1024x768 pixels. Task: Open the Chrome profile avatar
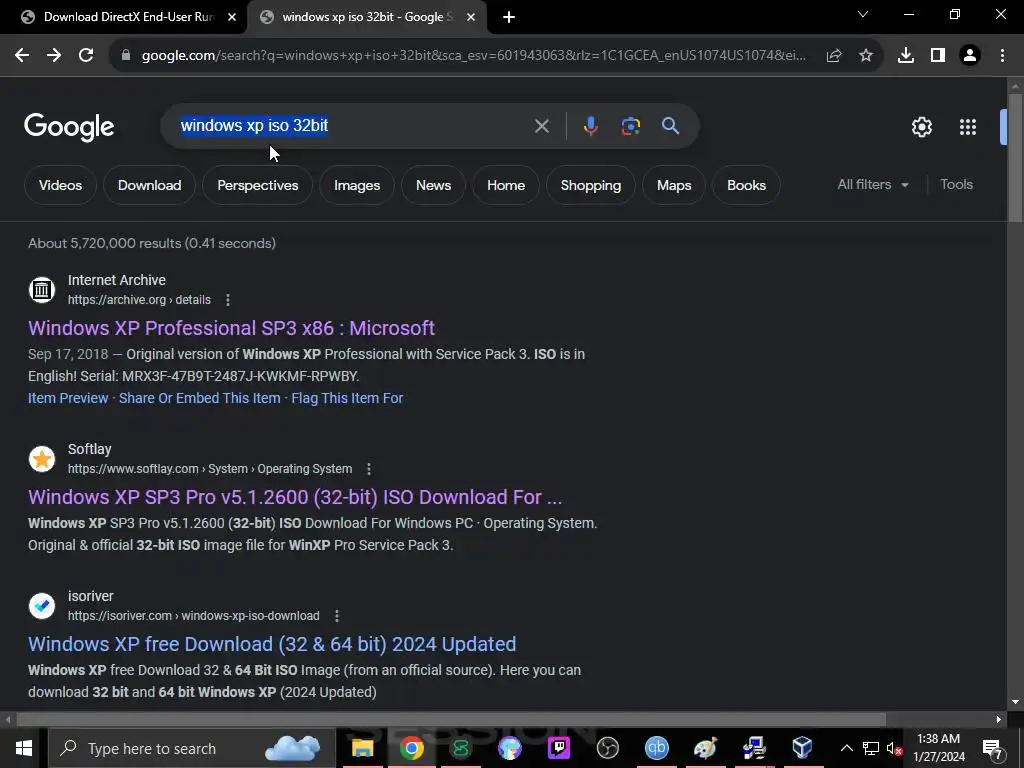pyautogui.click(x=970, y=56)
